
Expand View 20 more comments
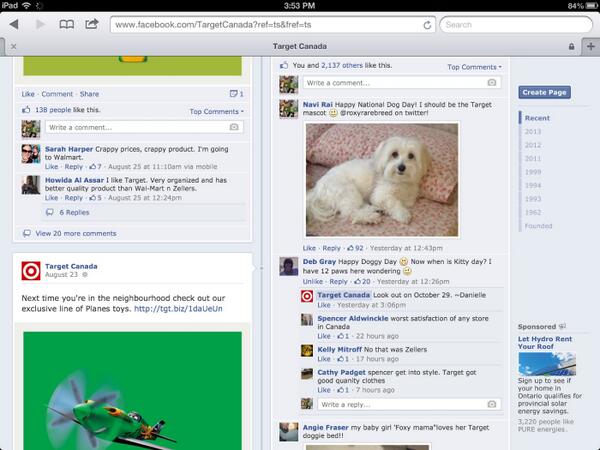coord(76,233)
